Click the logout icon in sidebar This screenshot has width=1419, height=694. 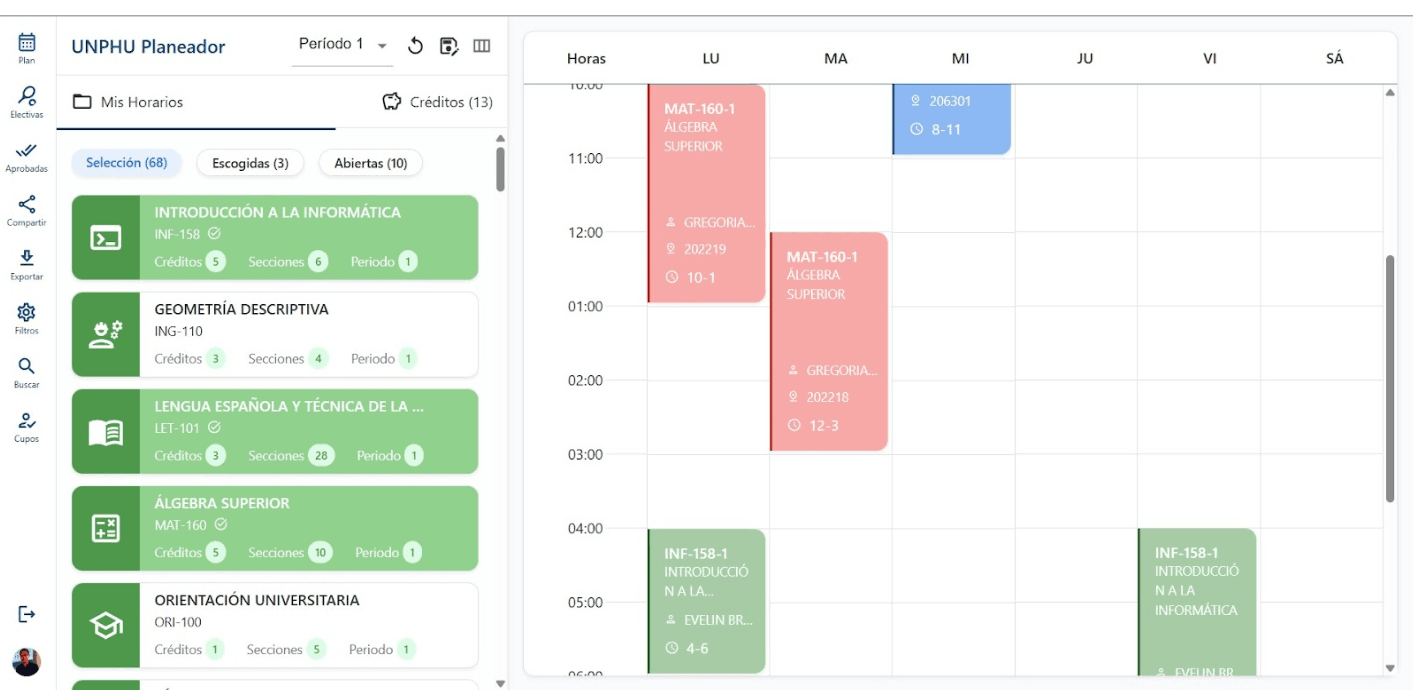(x=27, y=614)
